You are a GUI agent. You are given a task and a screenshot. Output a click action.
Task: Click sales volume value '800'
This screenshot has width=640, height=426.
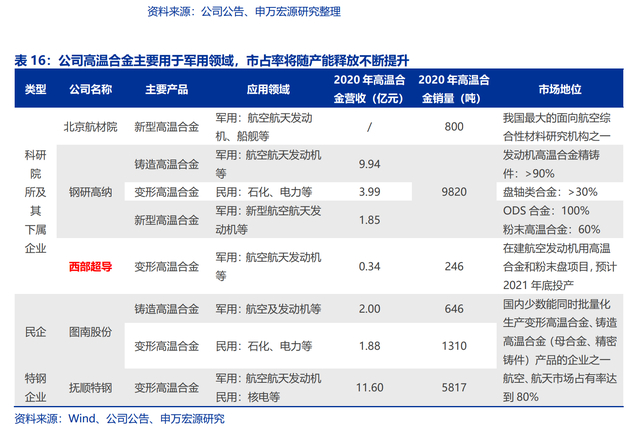pyautogui.click(x=454, y=127)
